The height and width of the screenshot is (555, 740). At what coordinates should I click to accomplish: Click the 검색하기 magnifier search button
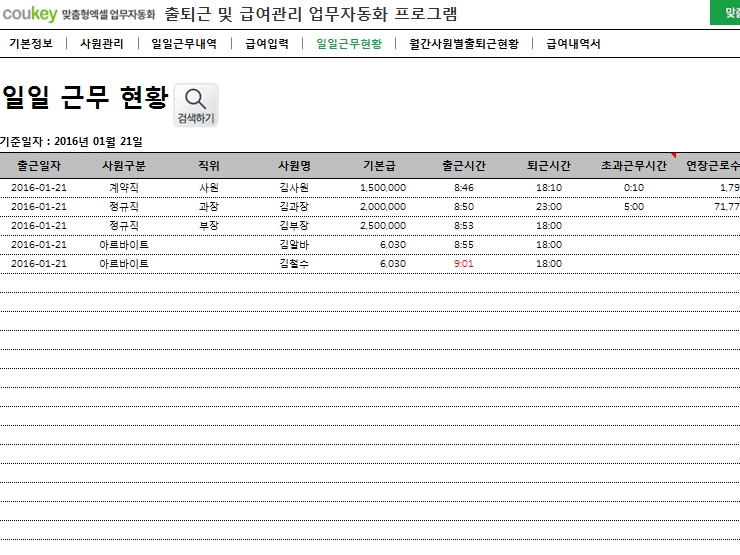[196, 105]
